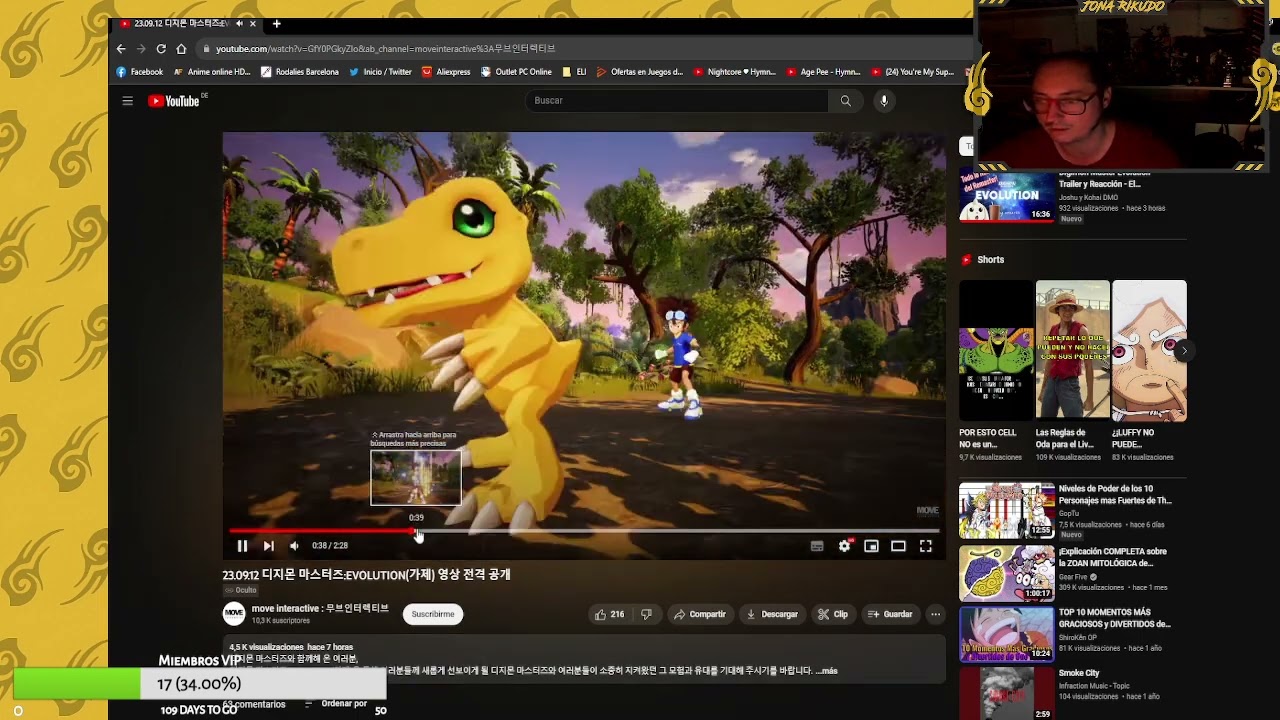Switch to miniplayer mode
Viewport: 1280px width, 720px height.
[x=871, y=546]
